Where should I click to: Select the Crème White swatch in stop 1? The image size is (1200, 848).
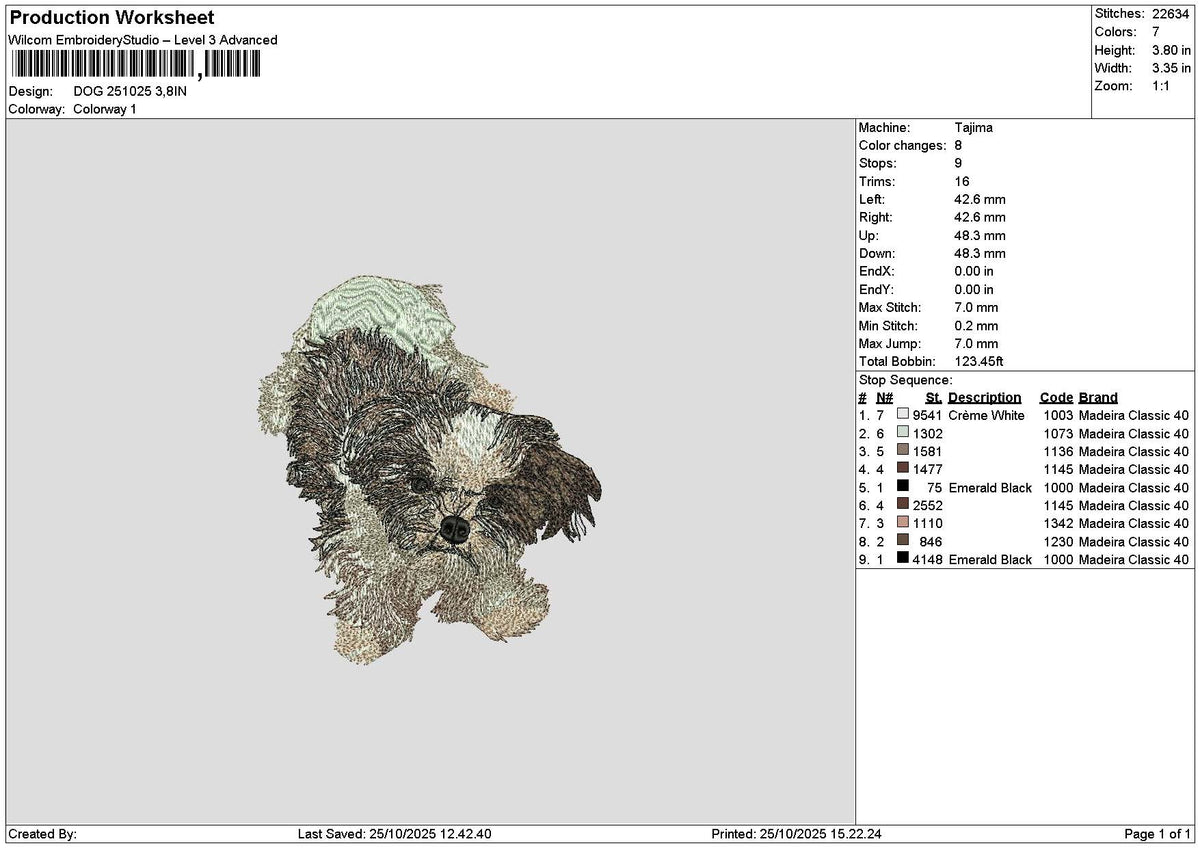903,415
